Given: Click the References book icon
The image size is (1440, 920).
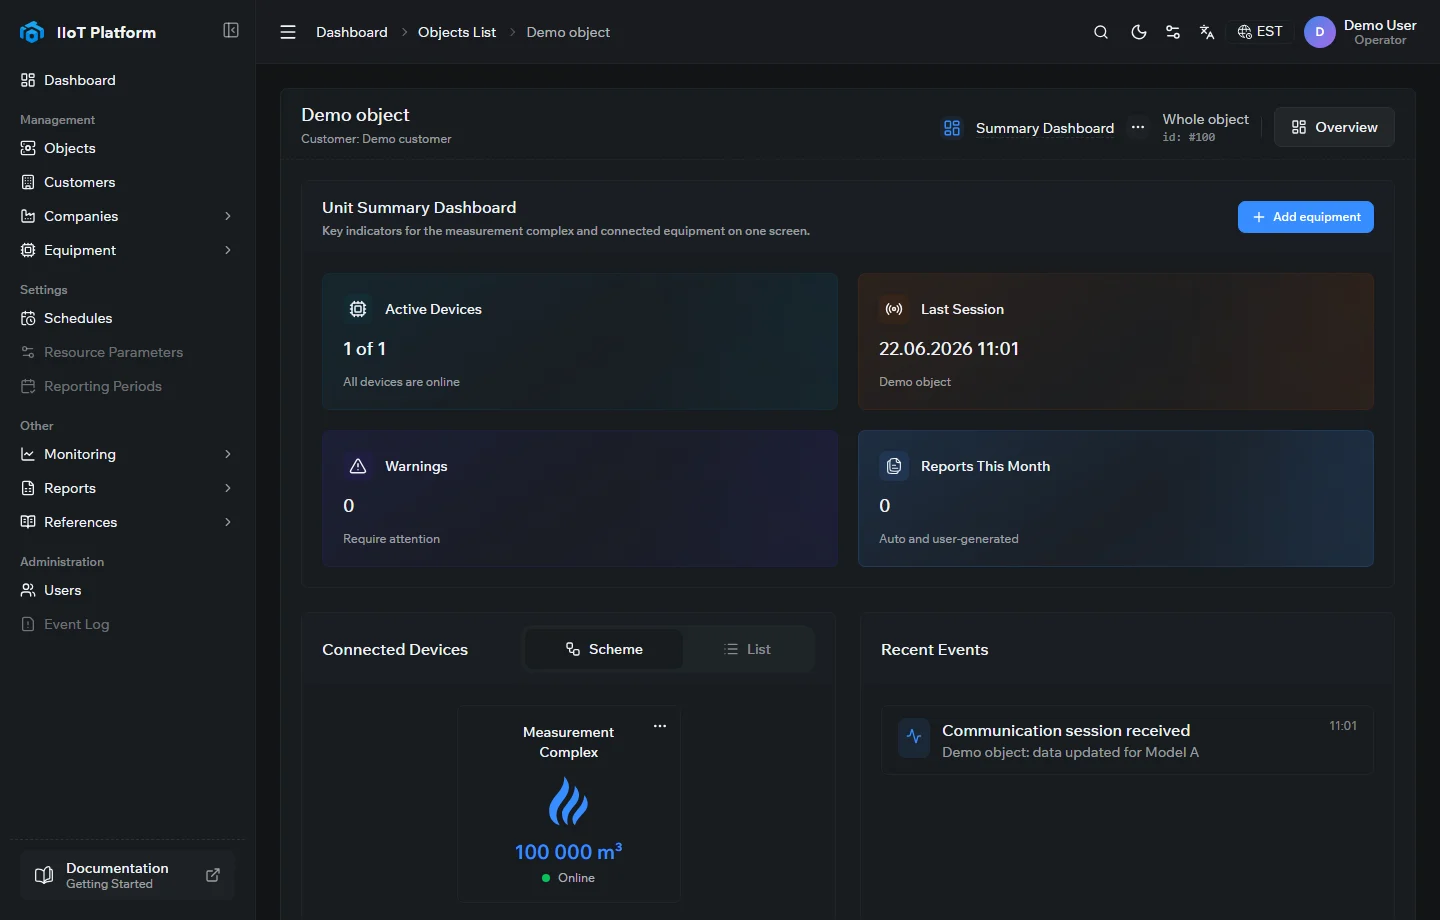Looking at the screenshot, I should (x=28, y=522).
